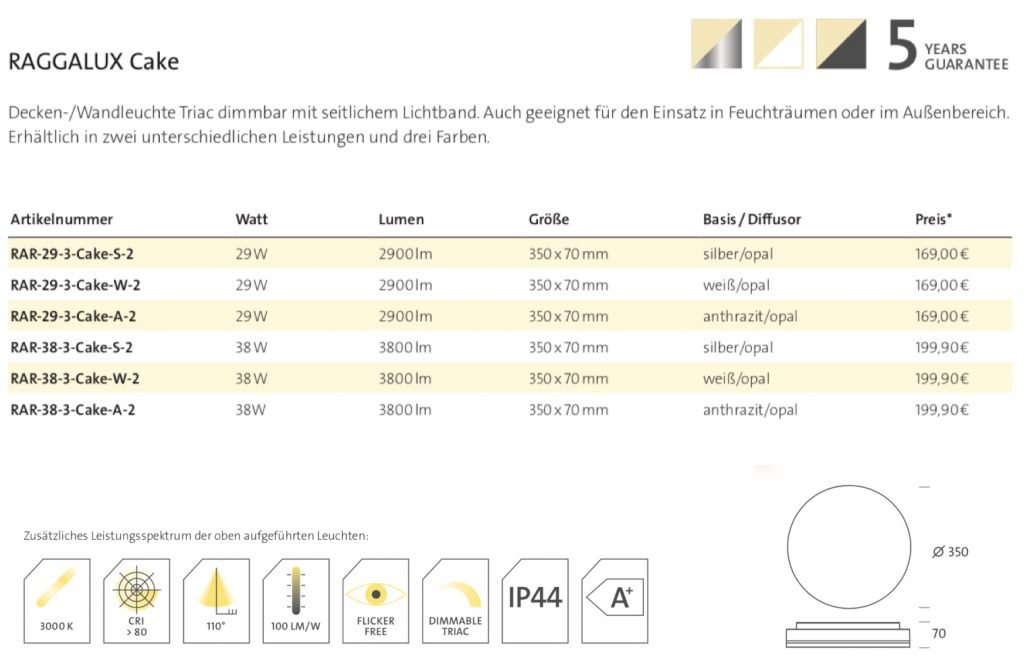Click the 169,00€ price in RAR-29-3-Cake-S-2 row
This screenshot has height=666, width=1024.
pyautogui.click(x=942, y=254)
